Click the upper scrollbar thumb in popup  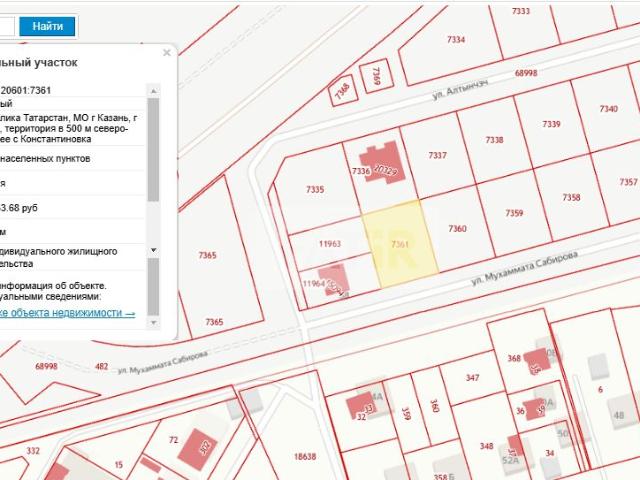(x=153, y=149)
